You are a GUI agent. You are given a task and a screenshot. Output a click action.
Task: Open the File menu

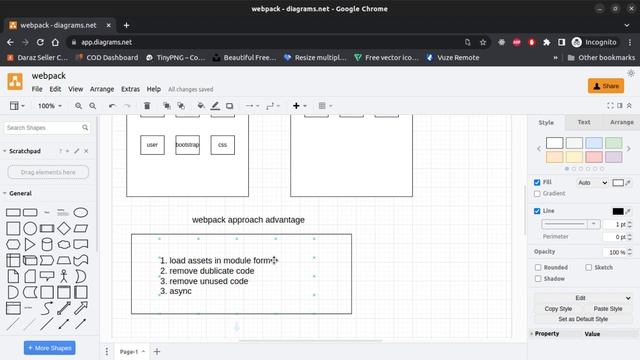click(x=37, y=89)
